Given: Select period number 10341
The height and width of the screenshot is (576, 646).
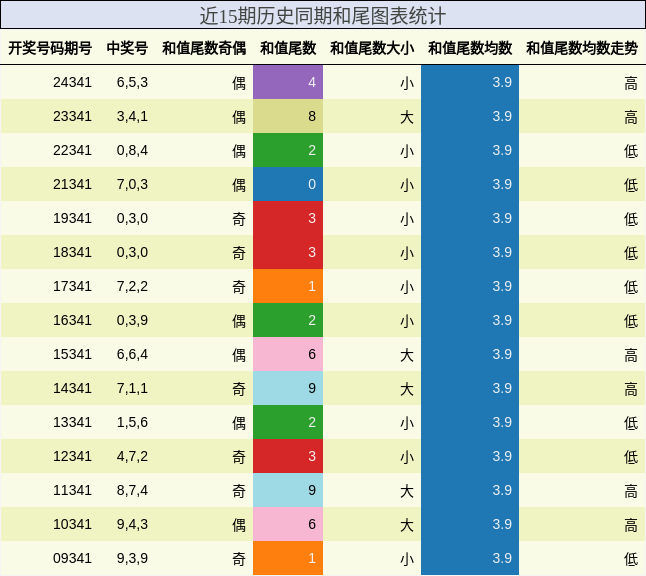Looking at the screenshot, I should coord(72,524).
